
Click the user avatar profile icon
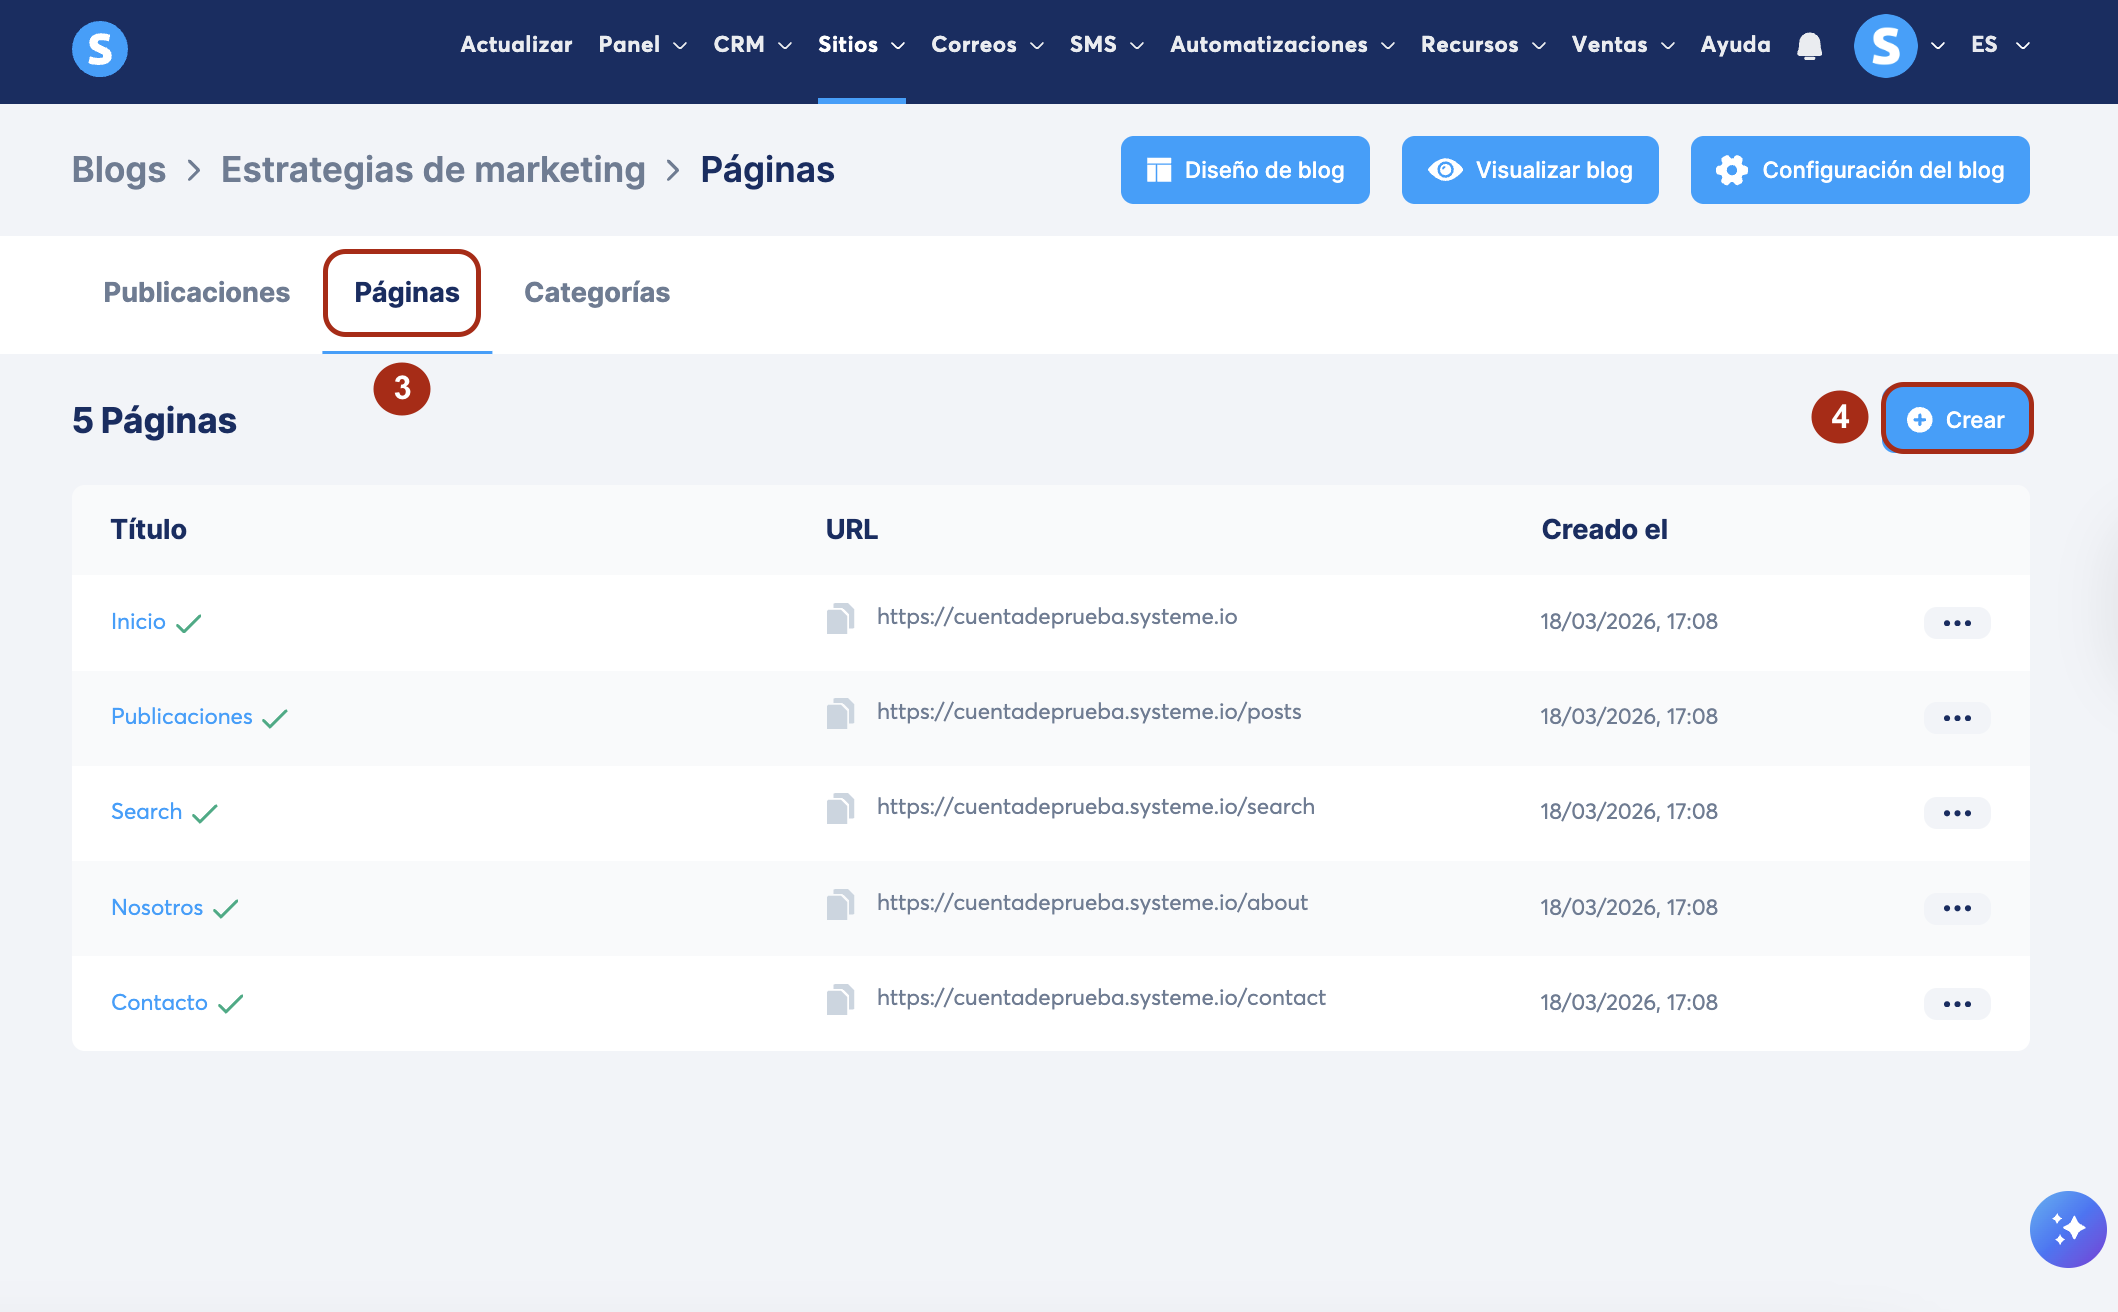pos(1885,46)
